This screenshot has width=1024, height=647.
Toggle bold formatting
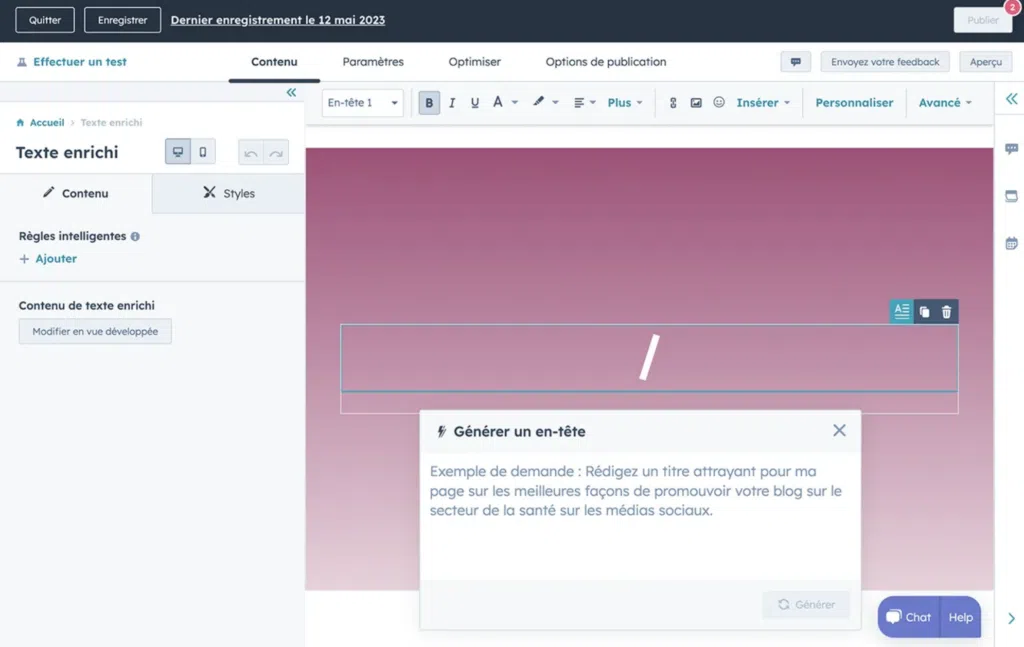pos(429,102)
